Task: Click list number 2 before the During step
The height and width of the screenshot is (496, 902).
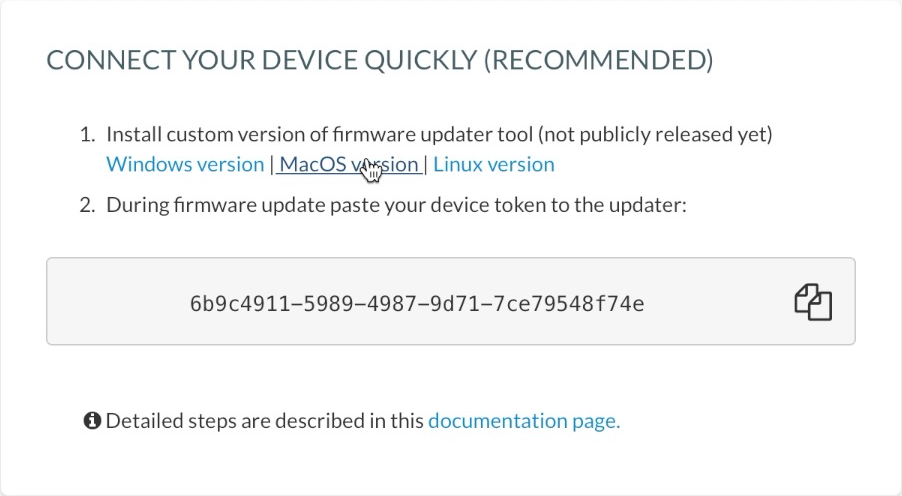Action: click(x=87, y=205)
